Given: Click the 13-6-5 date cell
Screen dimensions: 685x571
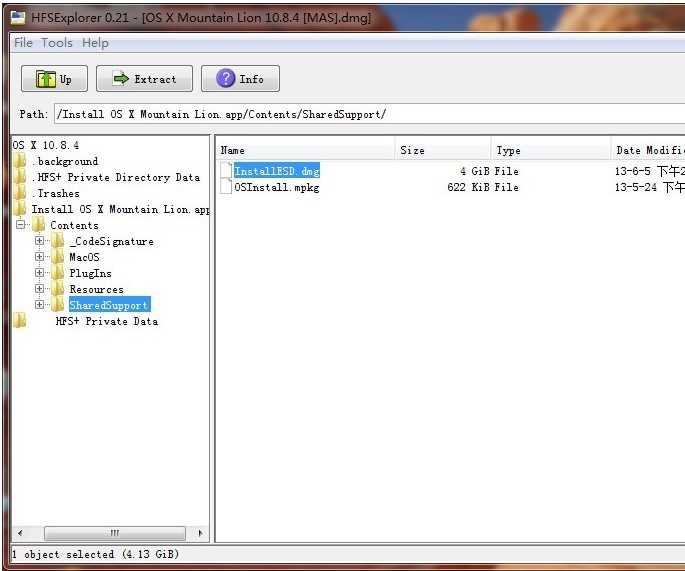Looking at the screenshot, I should tap(650, 171).
